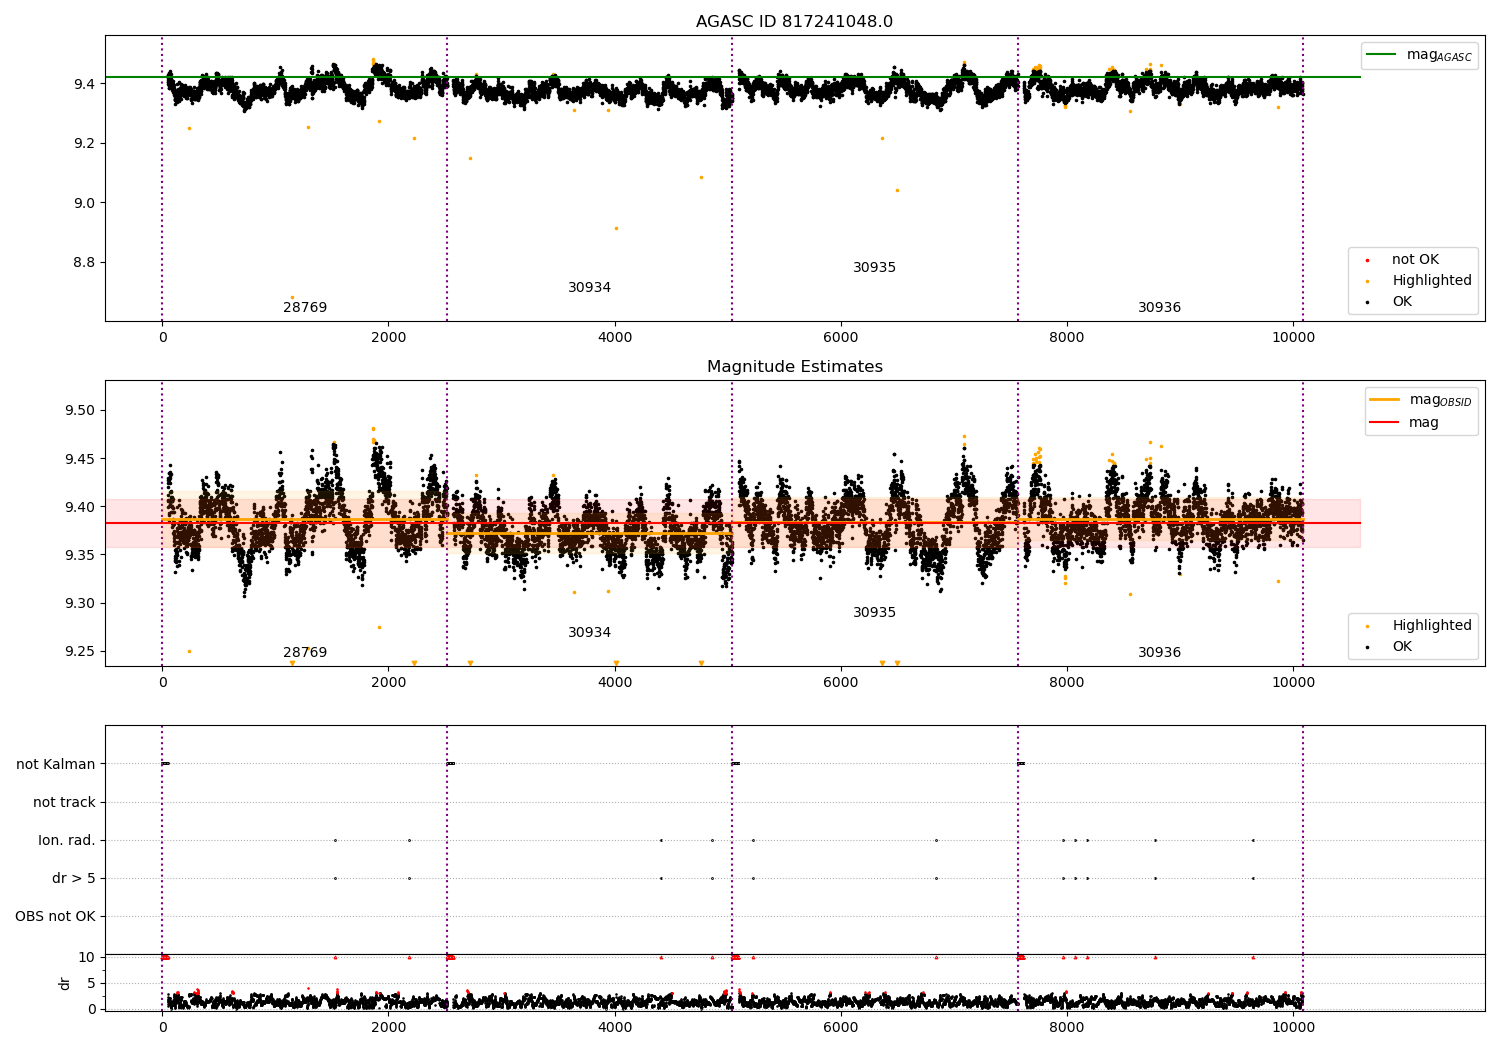This screenshot has height=1050, width=1500.
Task: Click the 9.30 y-tick label in middle panel
Action: (80, 603)
